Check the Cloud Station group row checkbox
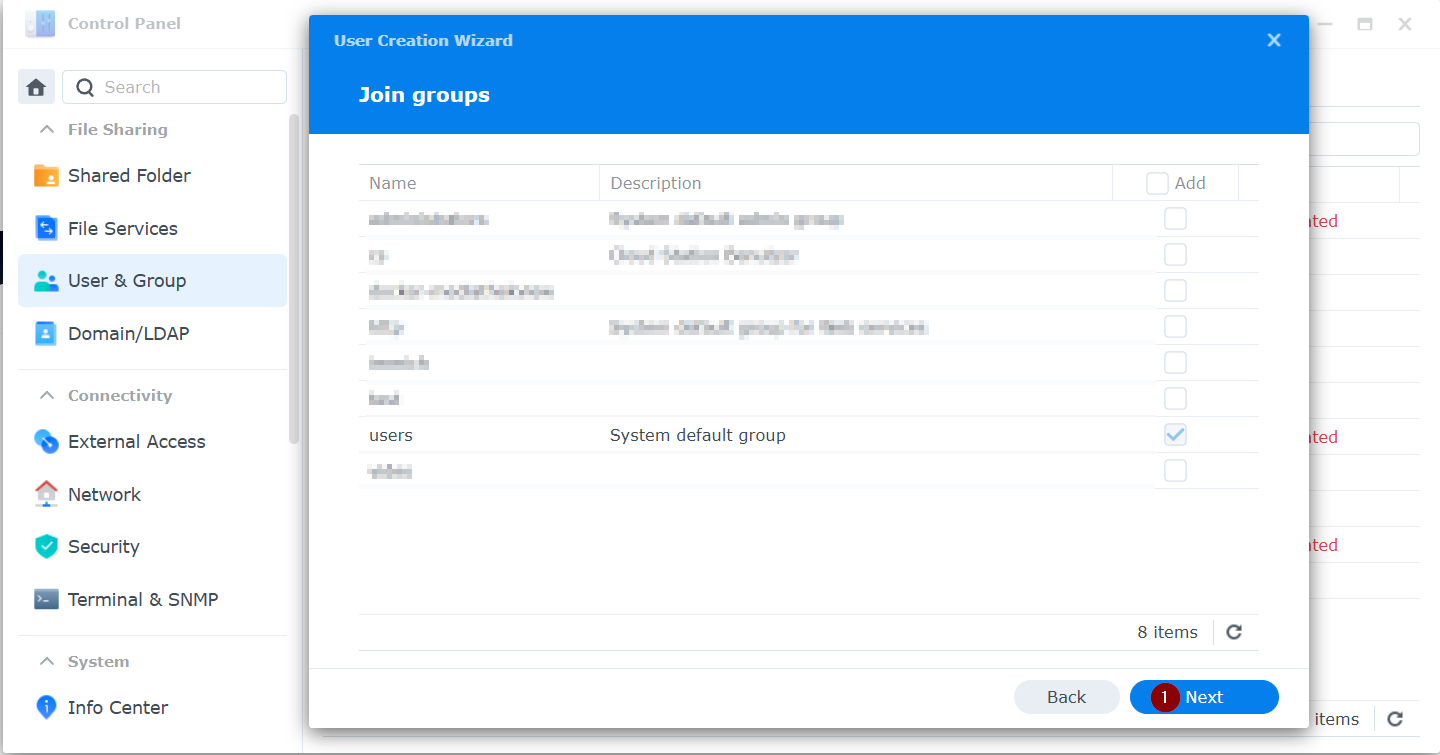This screenshot has width=1440, height=755. 1175,255
